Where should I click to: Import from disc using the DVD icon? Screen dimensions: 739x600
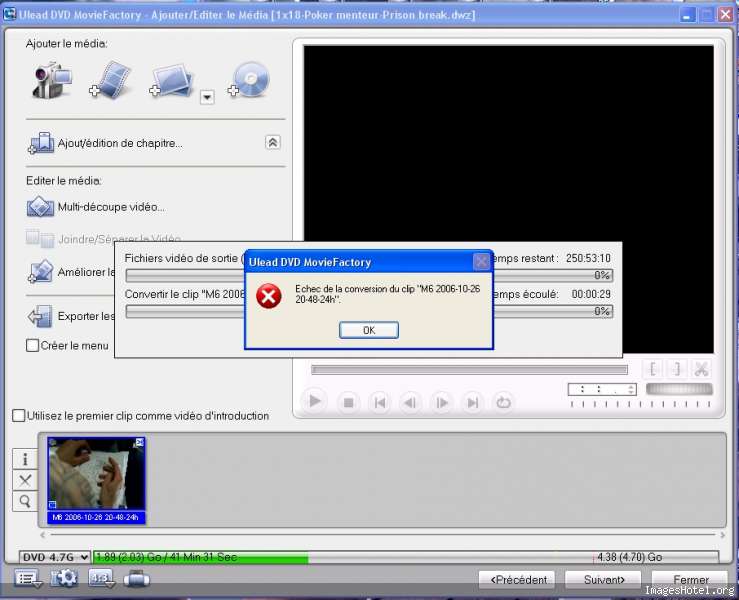tap(249, 80)
